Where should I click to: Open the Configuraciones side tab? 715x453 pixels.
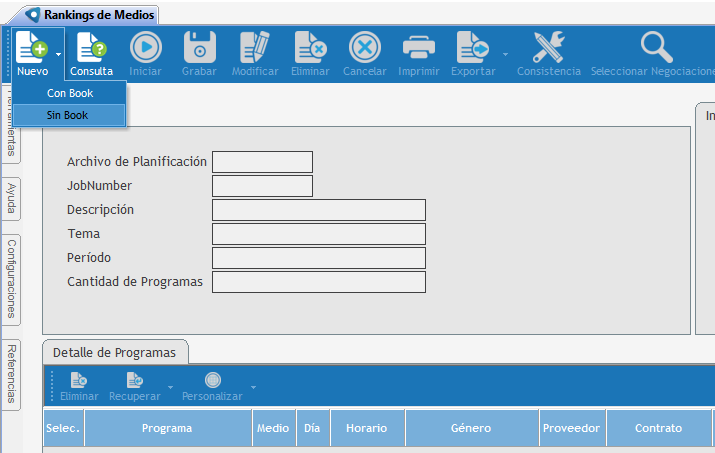(11, 279)
